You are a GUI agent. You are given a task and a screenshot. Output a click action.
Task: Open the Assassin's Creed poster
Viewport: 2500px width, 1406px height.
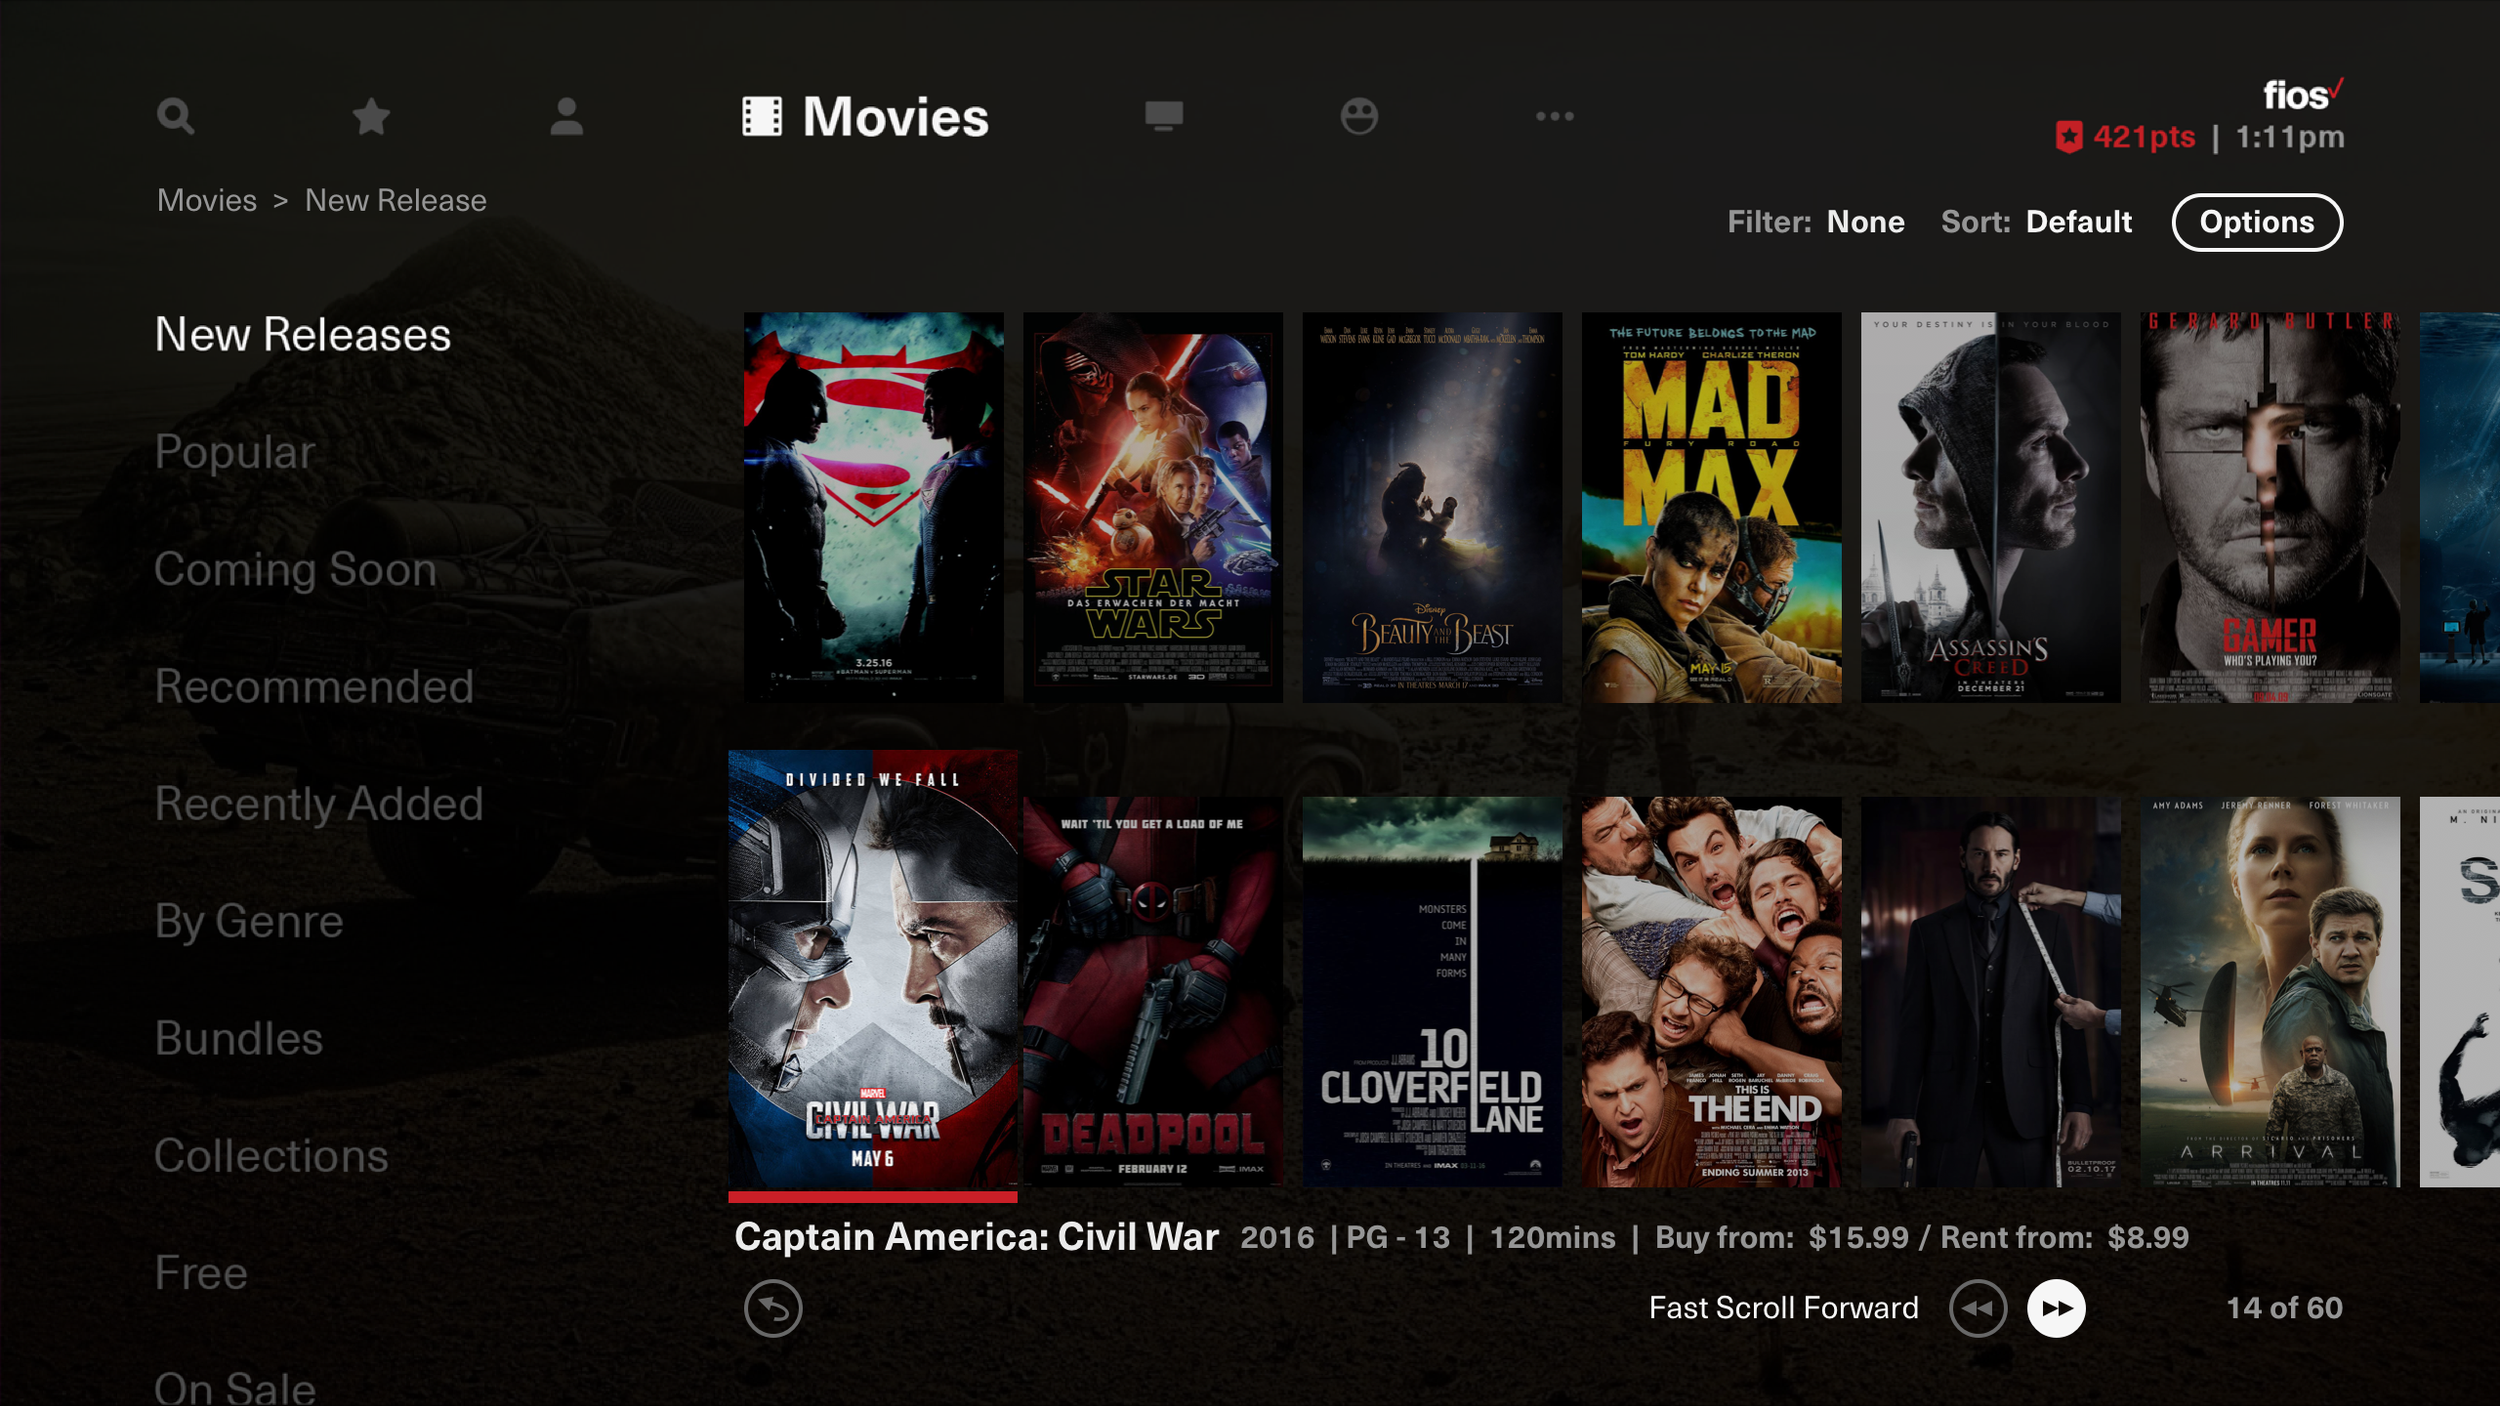click(x=1990, y=507)
